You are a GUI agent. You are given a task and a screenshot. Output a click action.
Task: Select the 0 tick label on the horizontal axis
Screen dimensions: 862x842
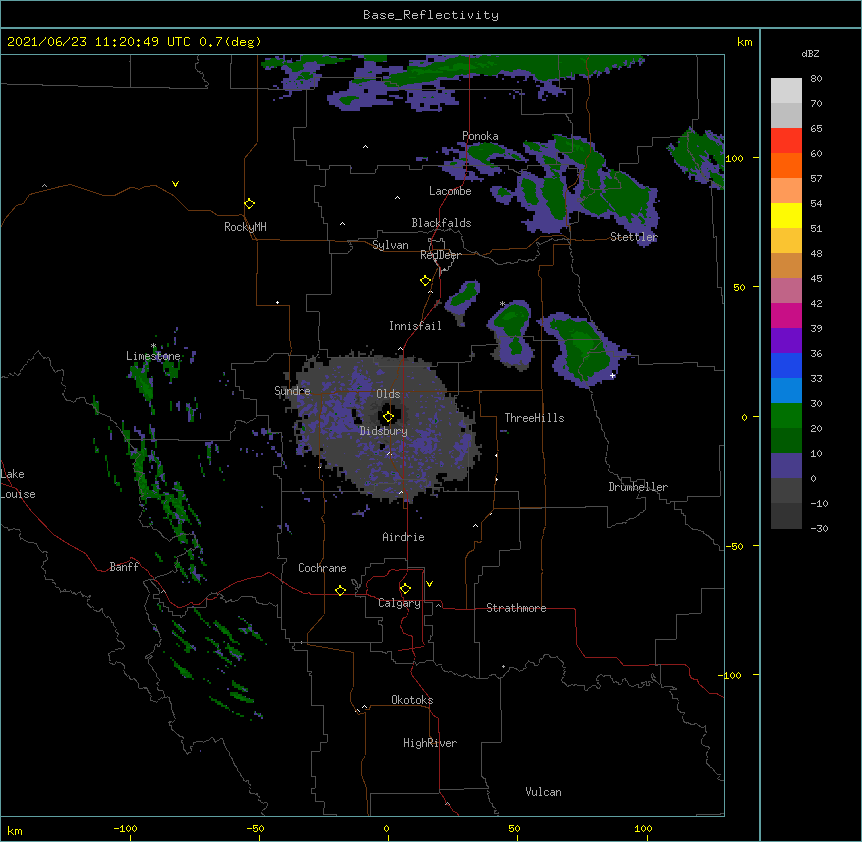click(386, 828)
